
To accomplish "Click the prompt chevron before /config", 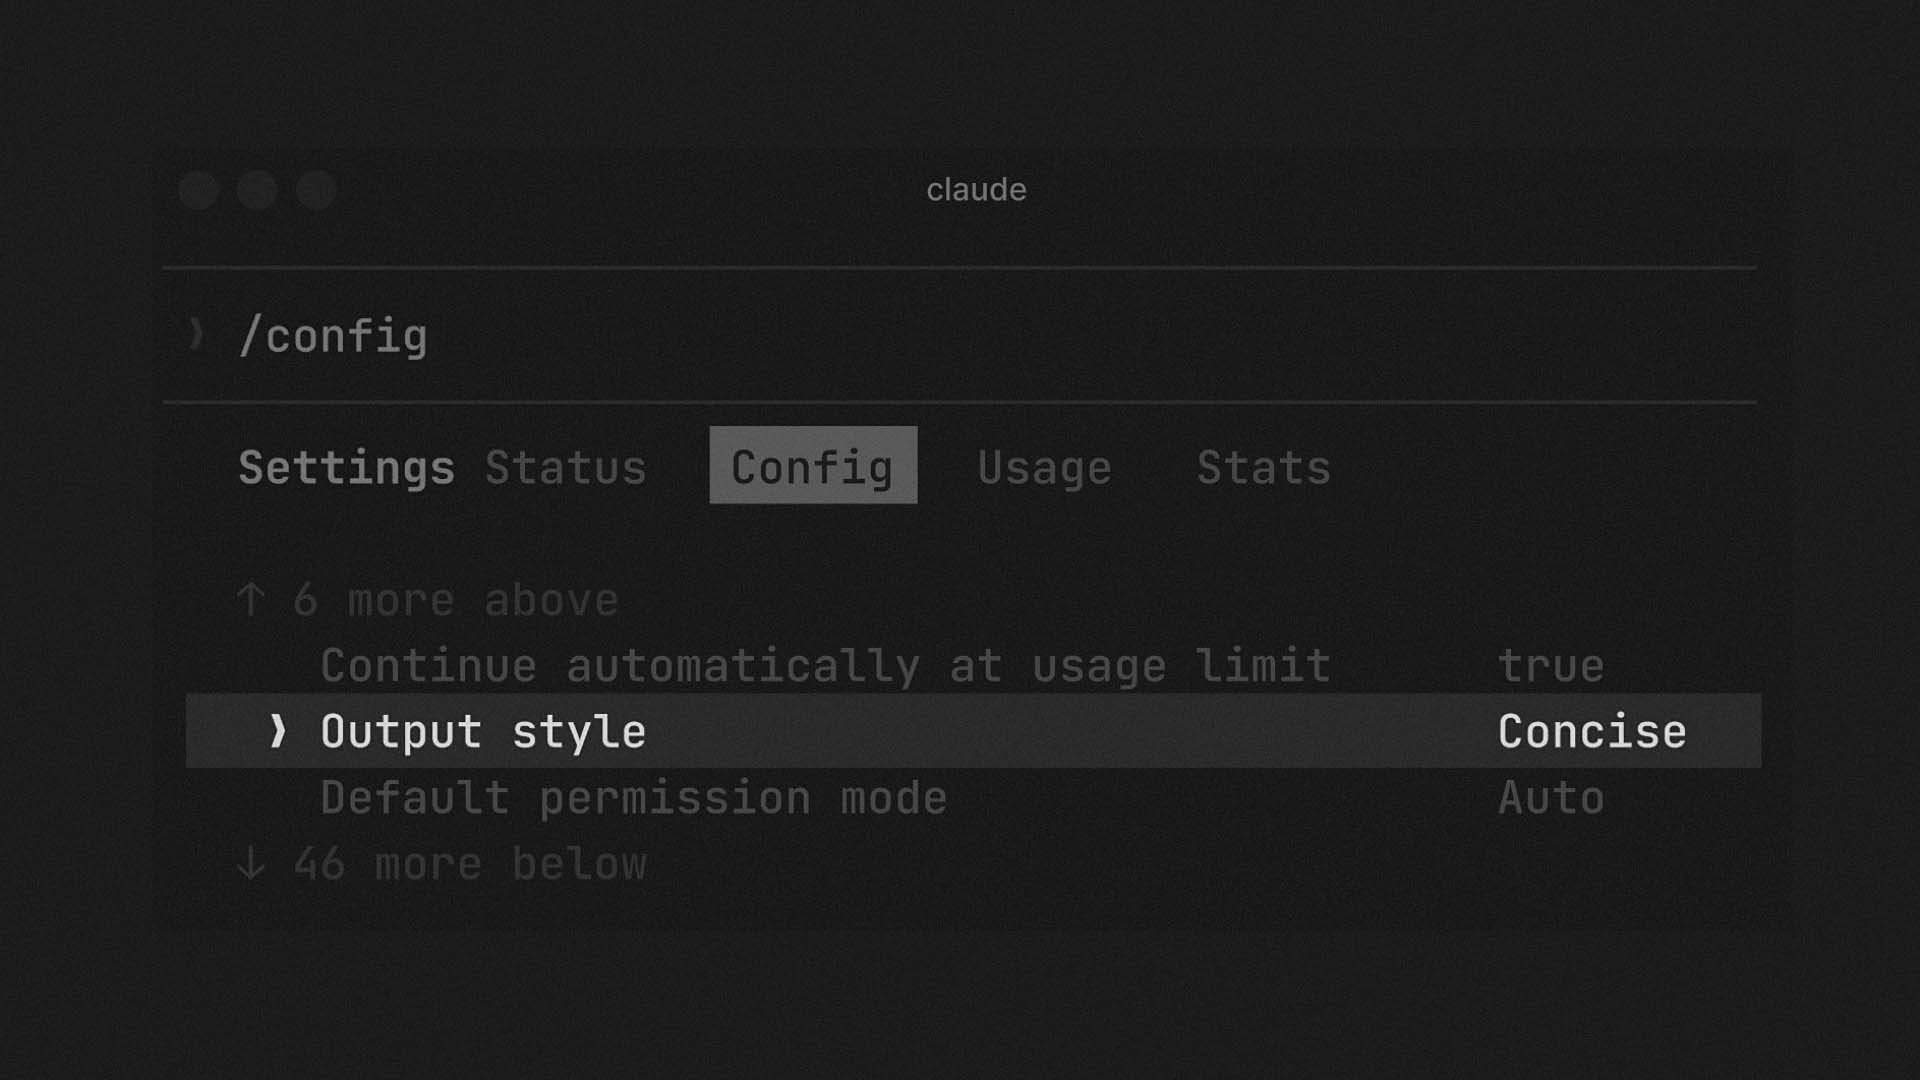I will click(197, 334).
